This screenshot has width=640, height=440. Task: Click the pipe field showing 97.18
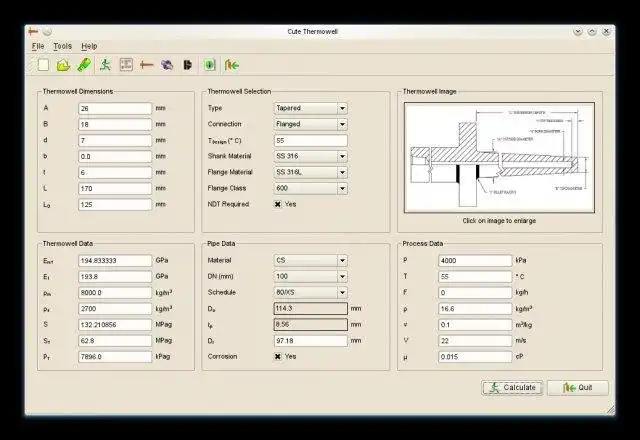coord(311,340)
